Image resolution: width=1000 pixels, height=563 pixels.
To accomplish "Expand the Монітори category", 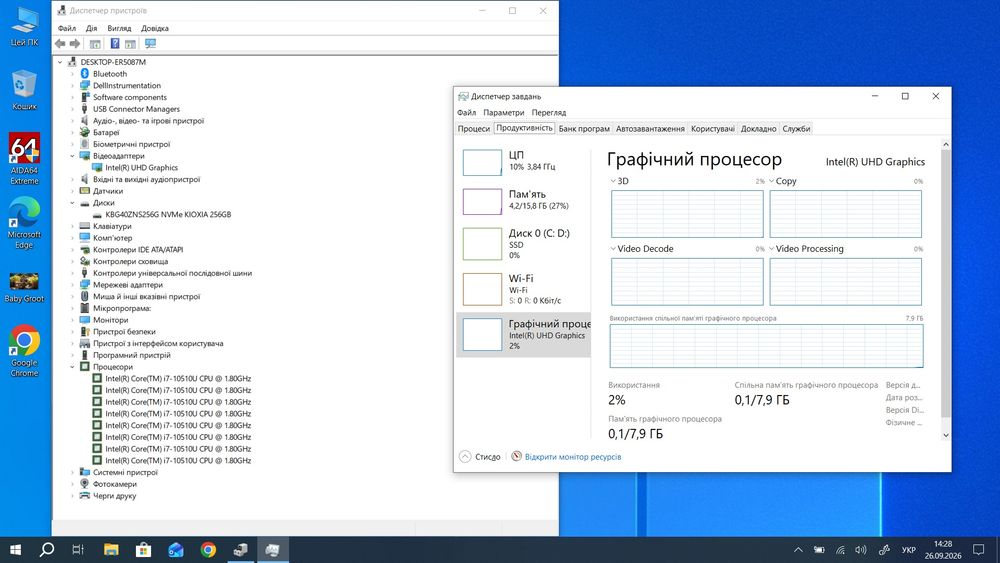I will point(73,320).
